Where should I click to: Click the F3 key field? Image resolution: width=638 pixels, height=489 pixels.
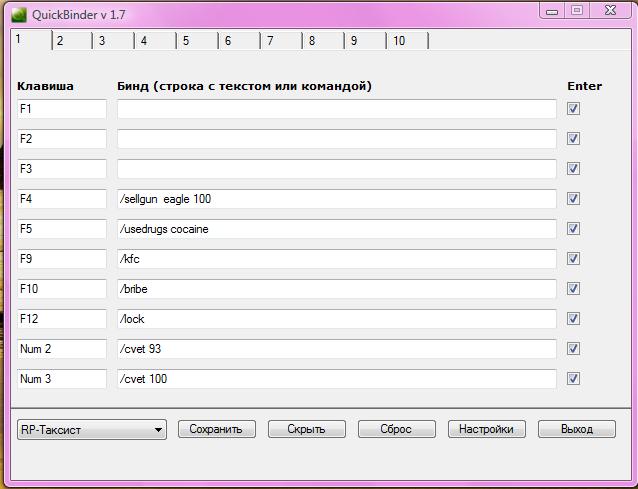(62, 169)
